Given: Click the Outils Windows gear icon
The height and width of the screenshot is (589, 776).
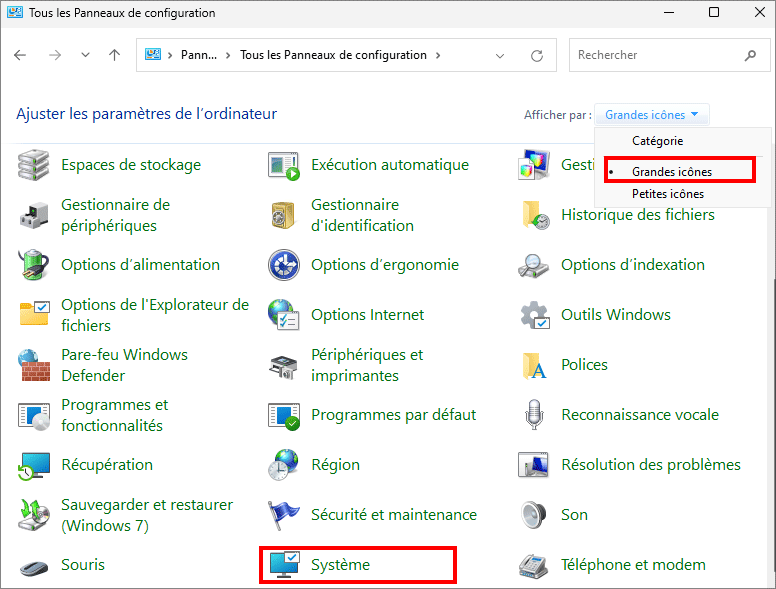Looking at the screenshot, I should click(x=535, y=315).
